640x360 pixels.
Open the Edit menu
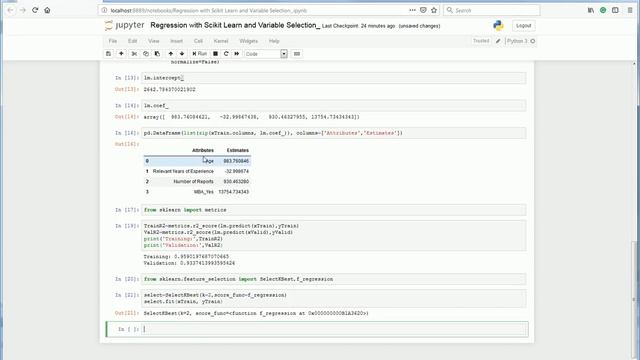(x=133, y=41)
